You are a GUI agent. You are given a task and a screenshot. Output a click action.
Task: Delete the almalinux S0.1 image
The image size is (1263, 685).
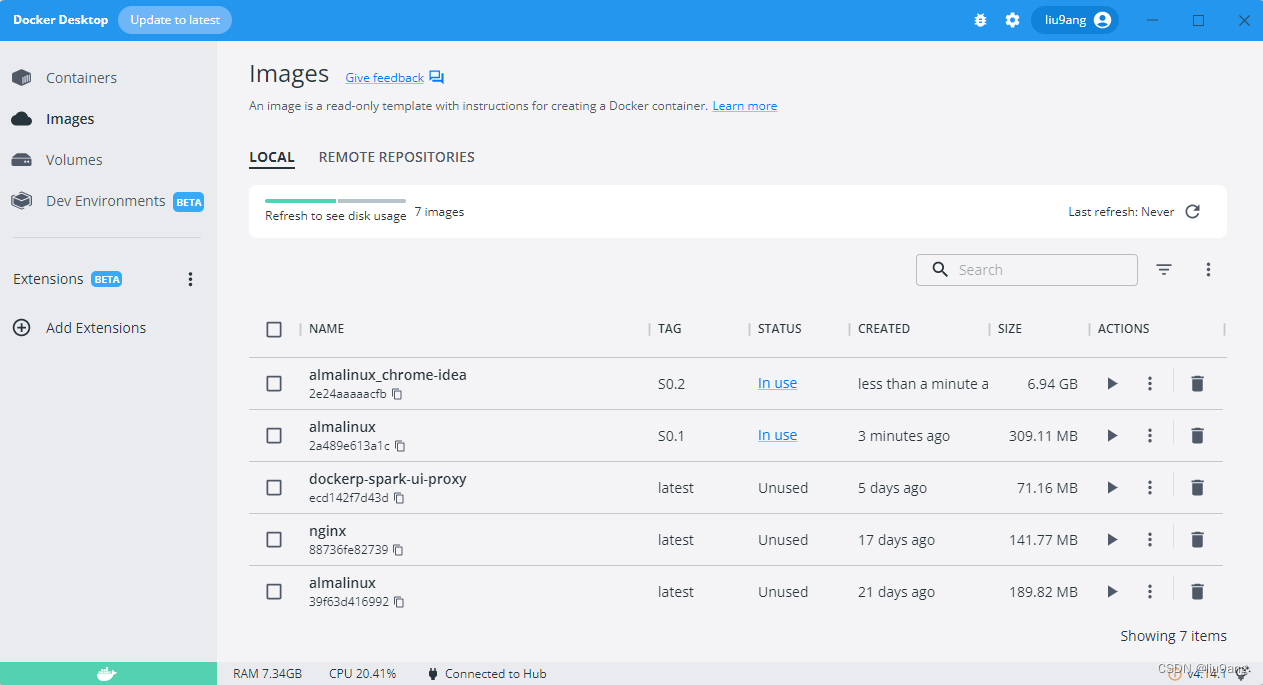(1197, 435)
